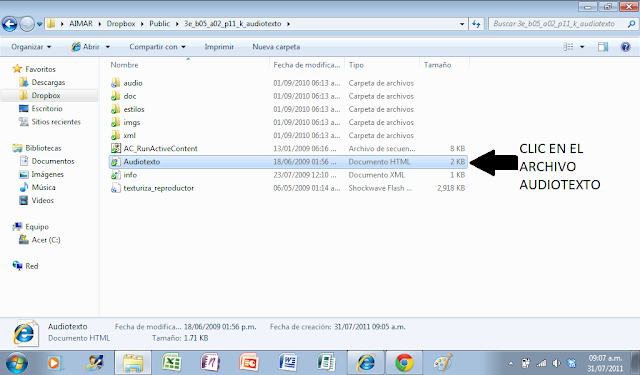The image size is (640, 375).
Task: Toggle the preview pane icon
Action: point(603,47)
